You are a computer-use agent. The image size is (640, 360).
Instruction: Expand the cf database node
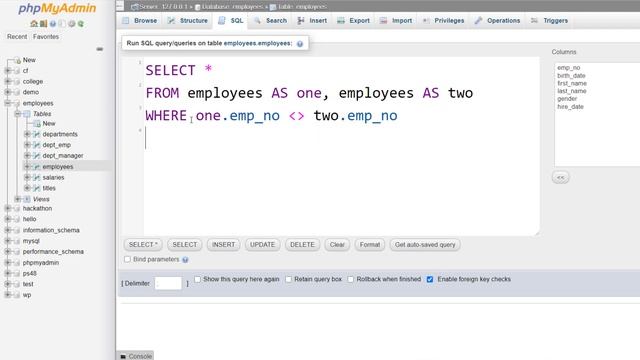pos(7,71)
